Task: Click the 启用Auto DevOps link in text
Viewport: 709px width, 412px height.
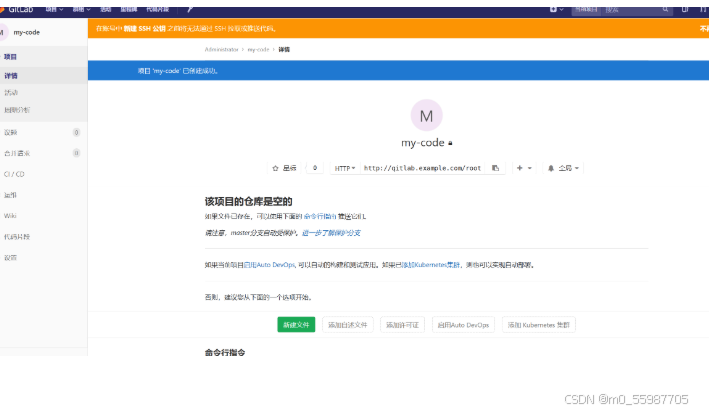Action: [x=269, y=265]
